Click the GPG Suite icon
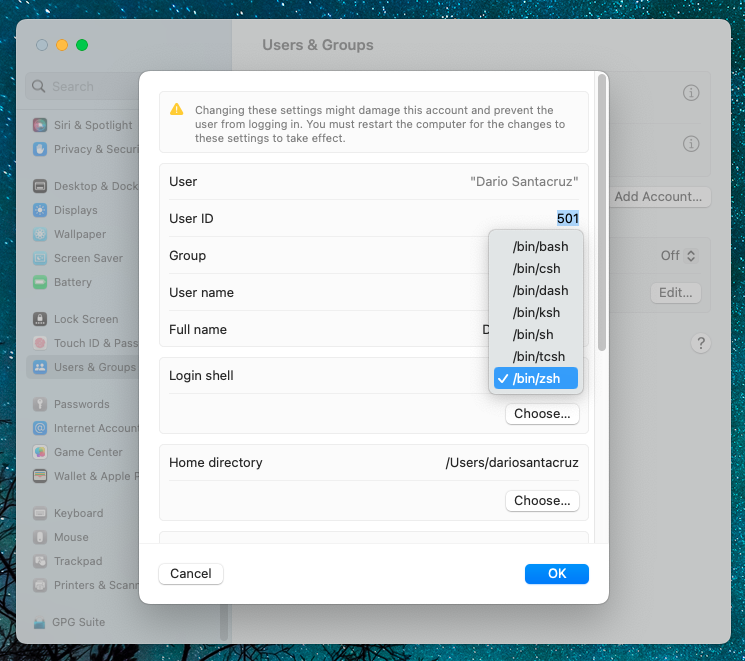Image resolution: width=745 pixels, height=661 pixels. click(40, 622)
